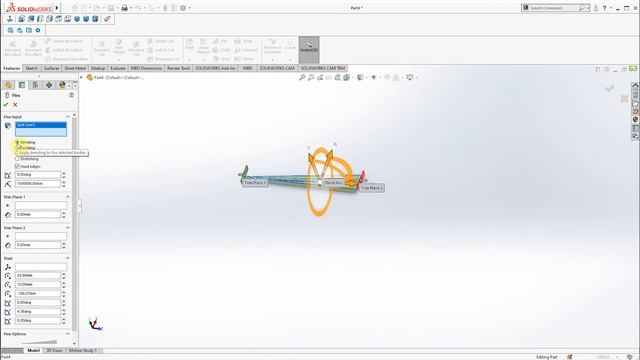Click Trim Plane 2 label in viewport
The image size is (640, 360).
click(372, 188)
